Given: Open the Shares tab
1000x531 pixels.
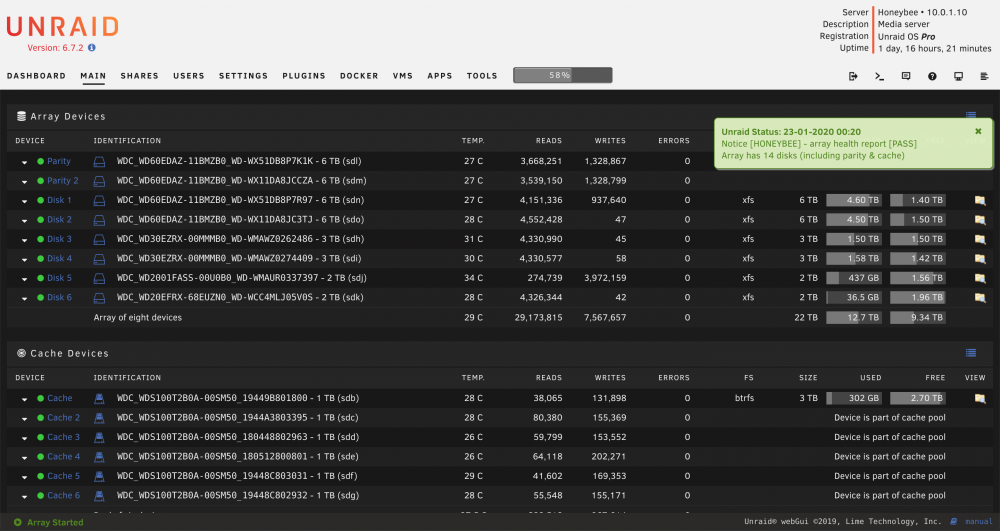Looking at the screenshot, I should 140,76.
